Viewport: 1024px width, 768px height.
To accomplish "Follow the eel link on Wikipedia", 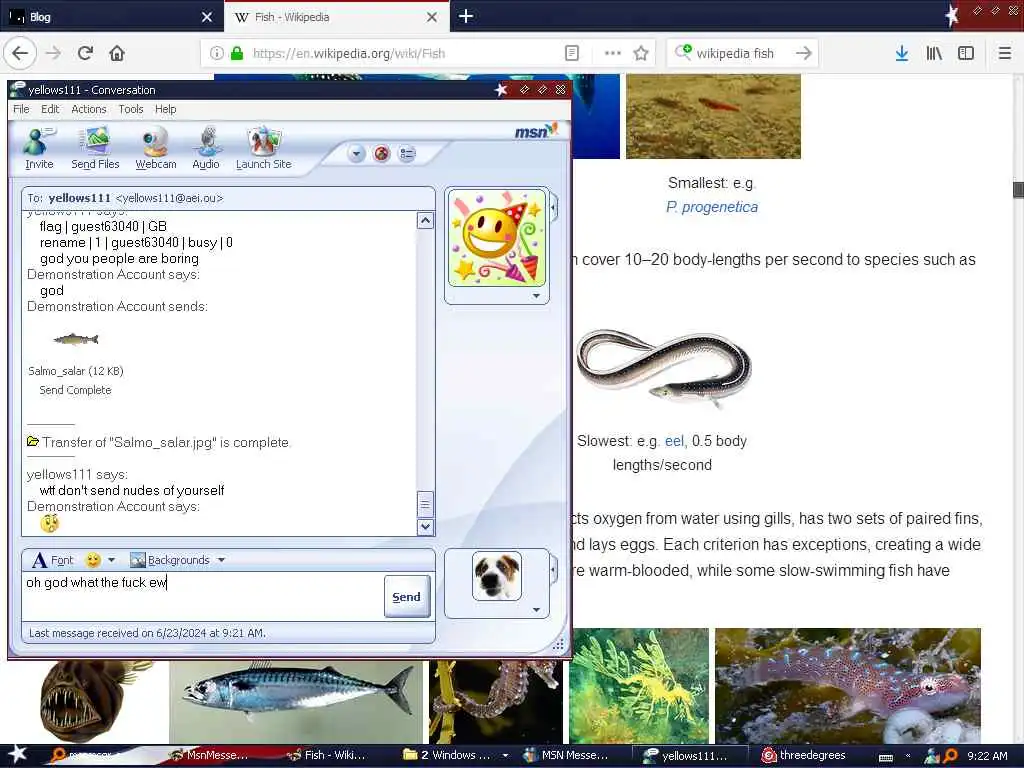I will tap(674, 441).
